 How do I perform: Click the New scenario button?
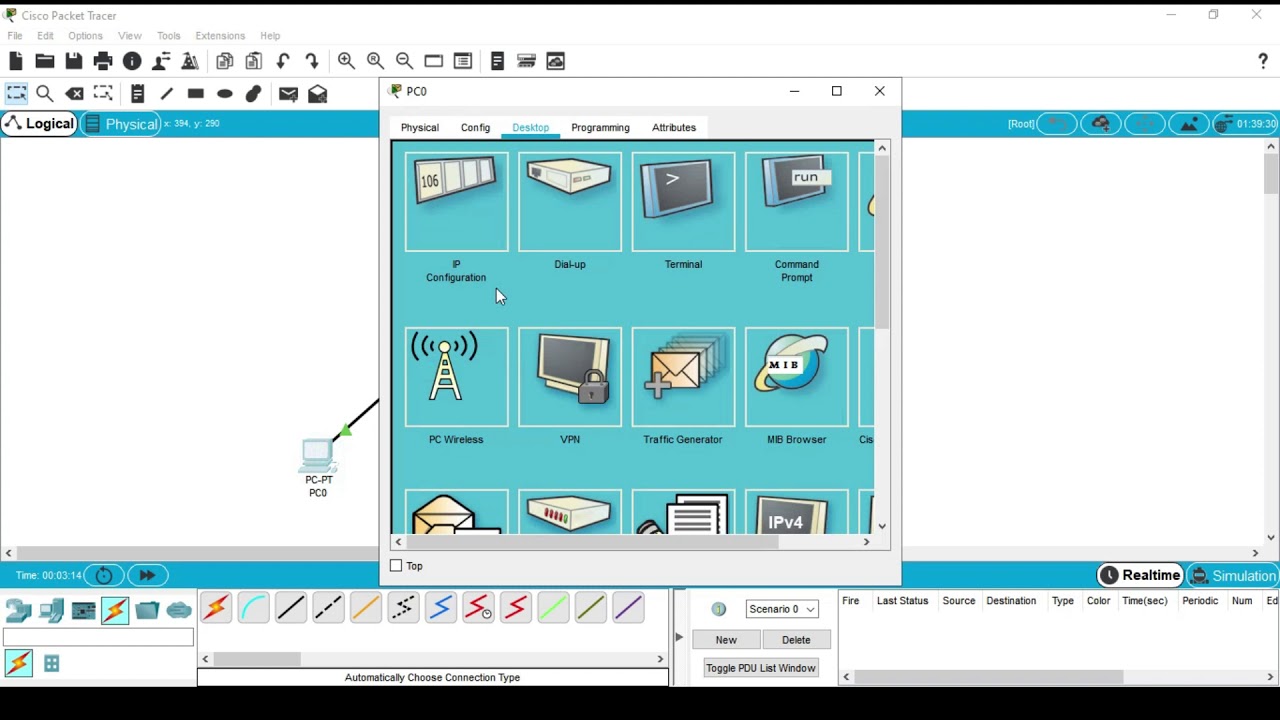tap(726, 640)
